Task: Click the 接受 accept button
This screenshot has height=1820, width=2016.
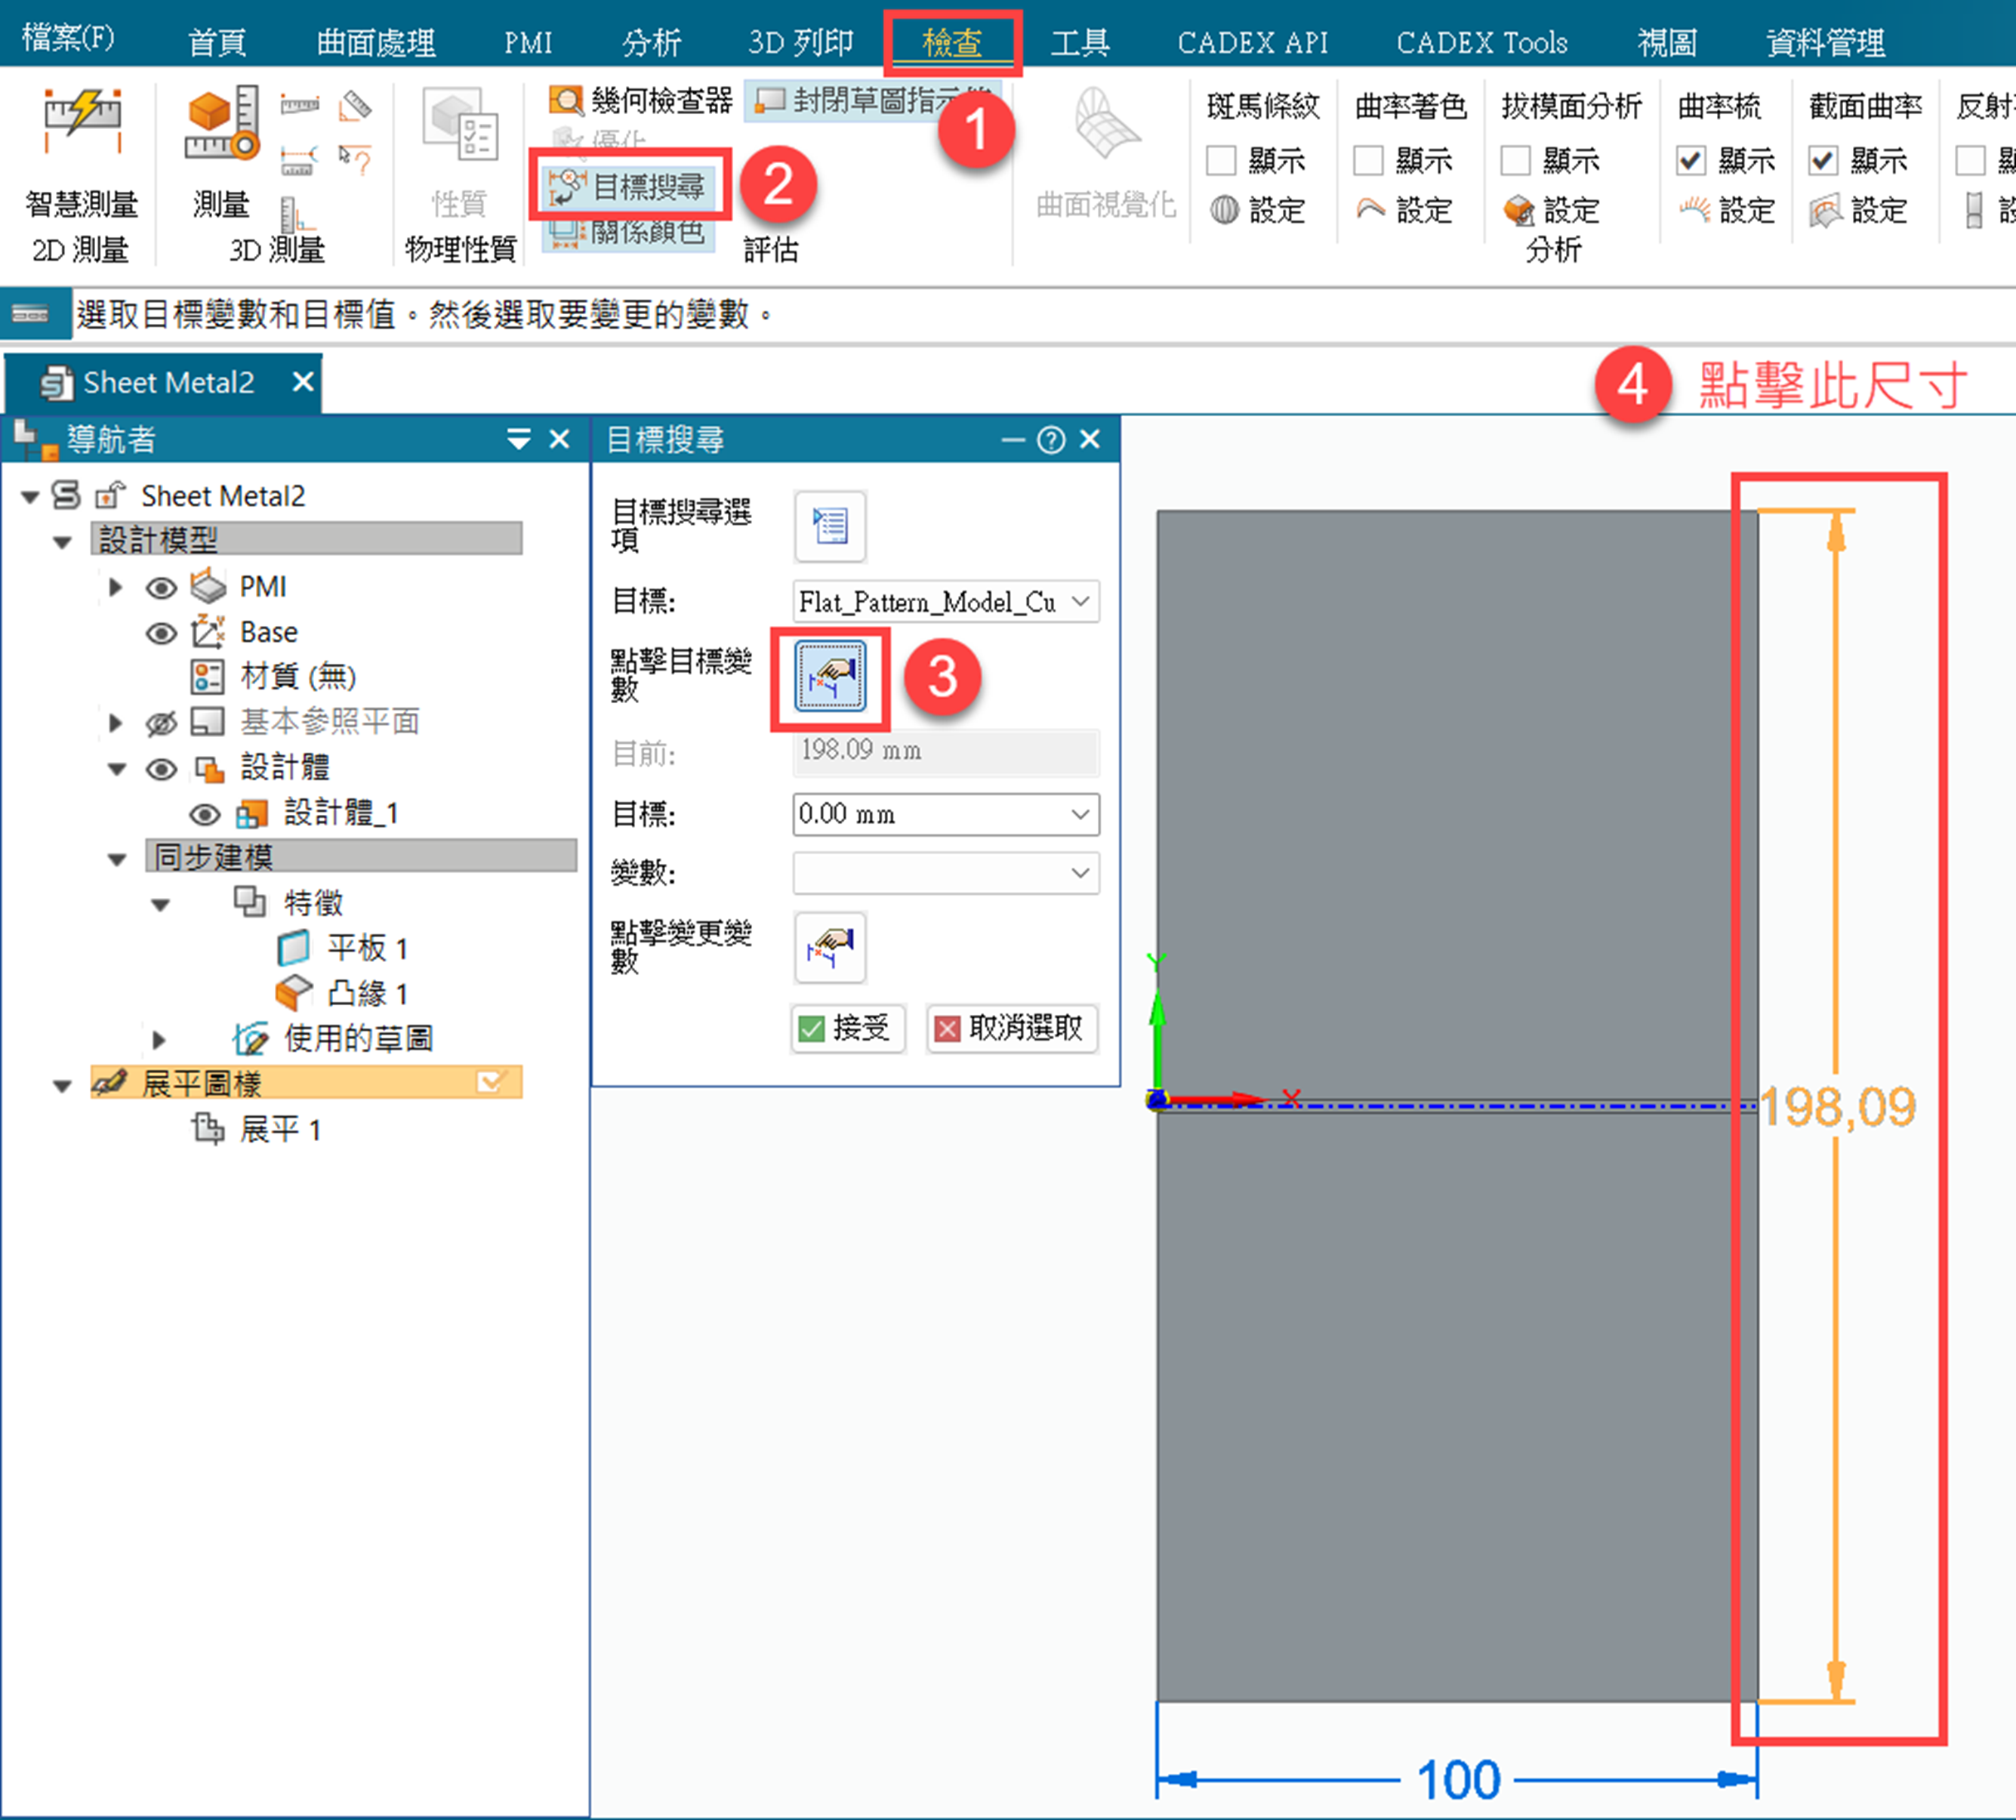Action: pos(847,1028)
